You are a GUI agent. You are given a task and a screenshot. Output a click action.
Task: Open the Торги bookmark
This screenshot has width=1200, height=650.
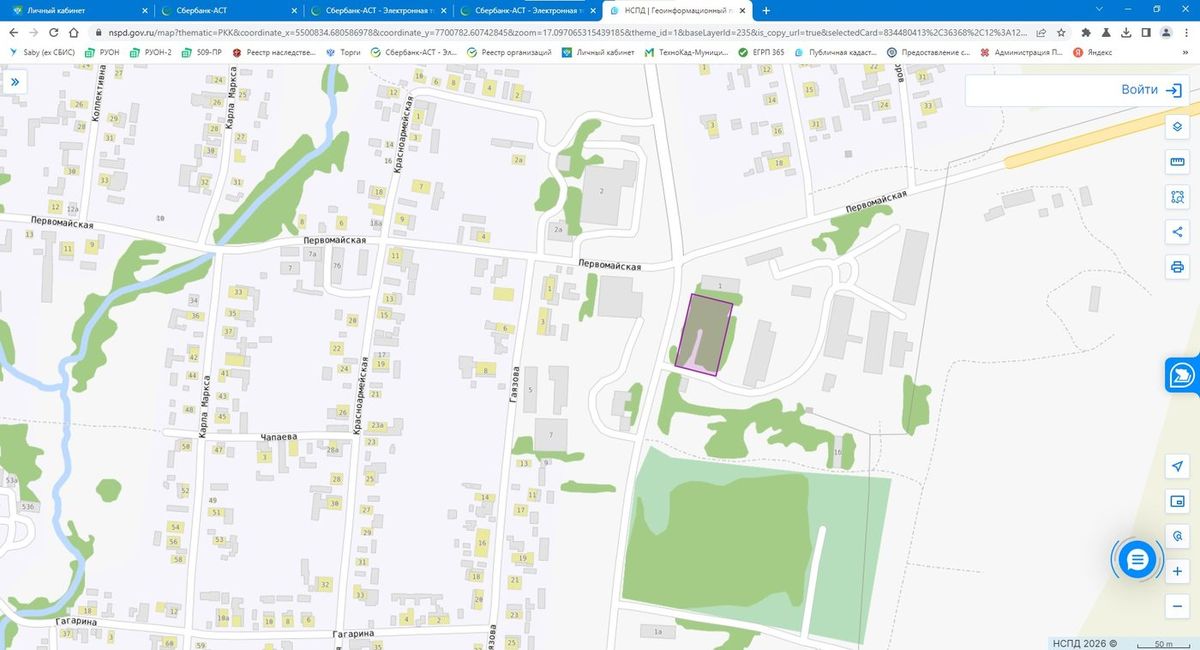[344, 52]
